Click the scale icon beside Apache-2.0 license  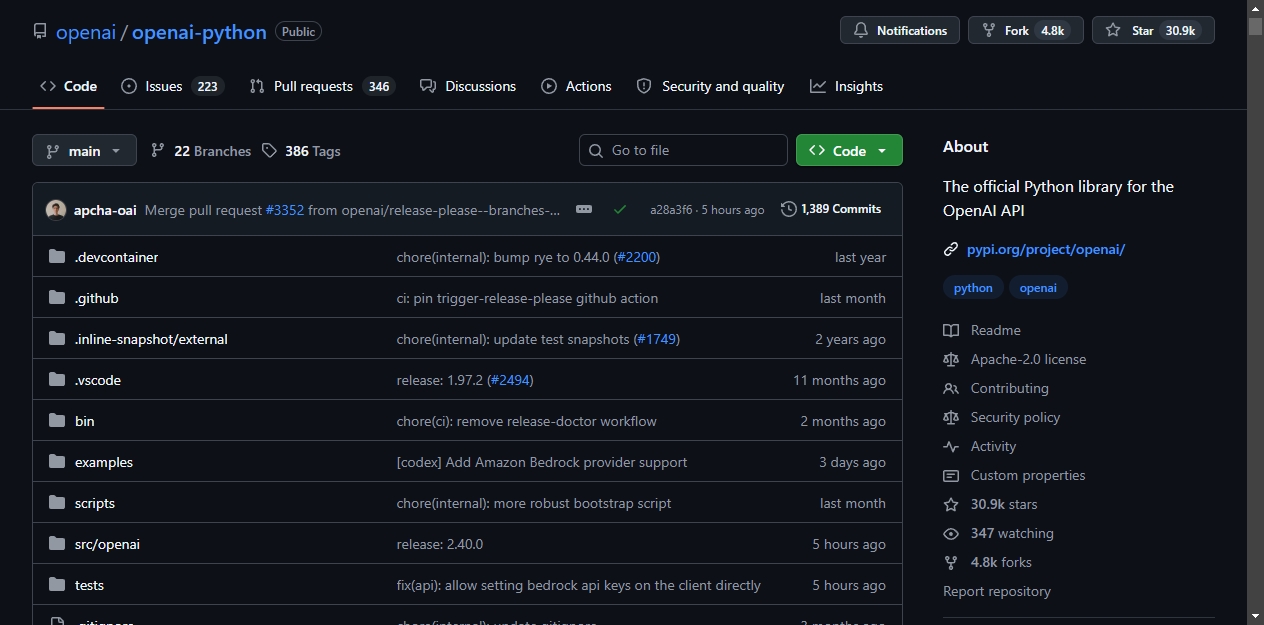coord(951,359)
